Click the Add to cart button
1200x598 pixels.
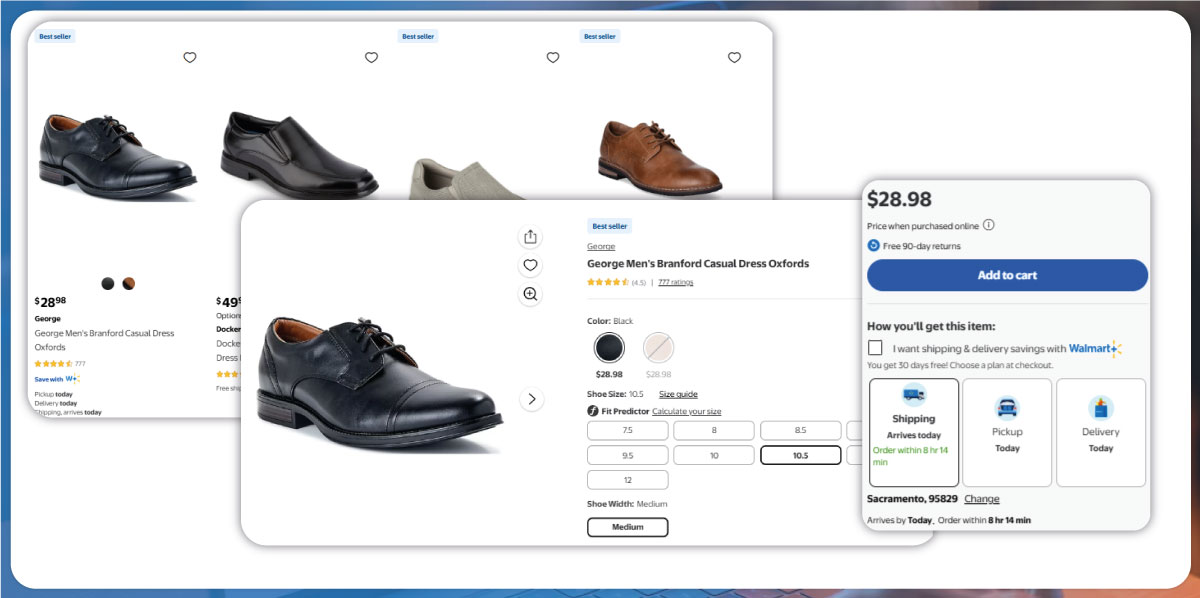pyautogui.click(x=1007, y=275)
